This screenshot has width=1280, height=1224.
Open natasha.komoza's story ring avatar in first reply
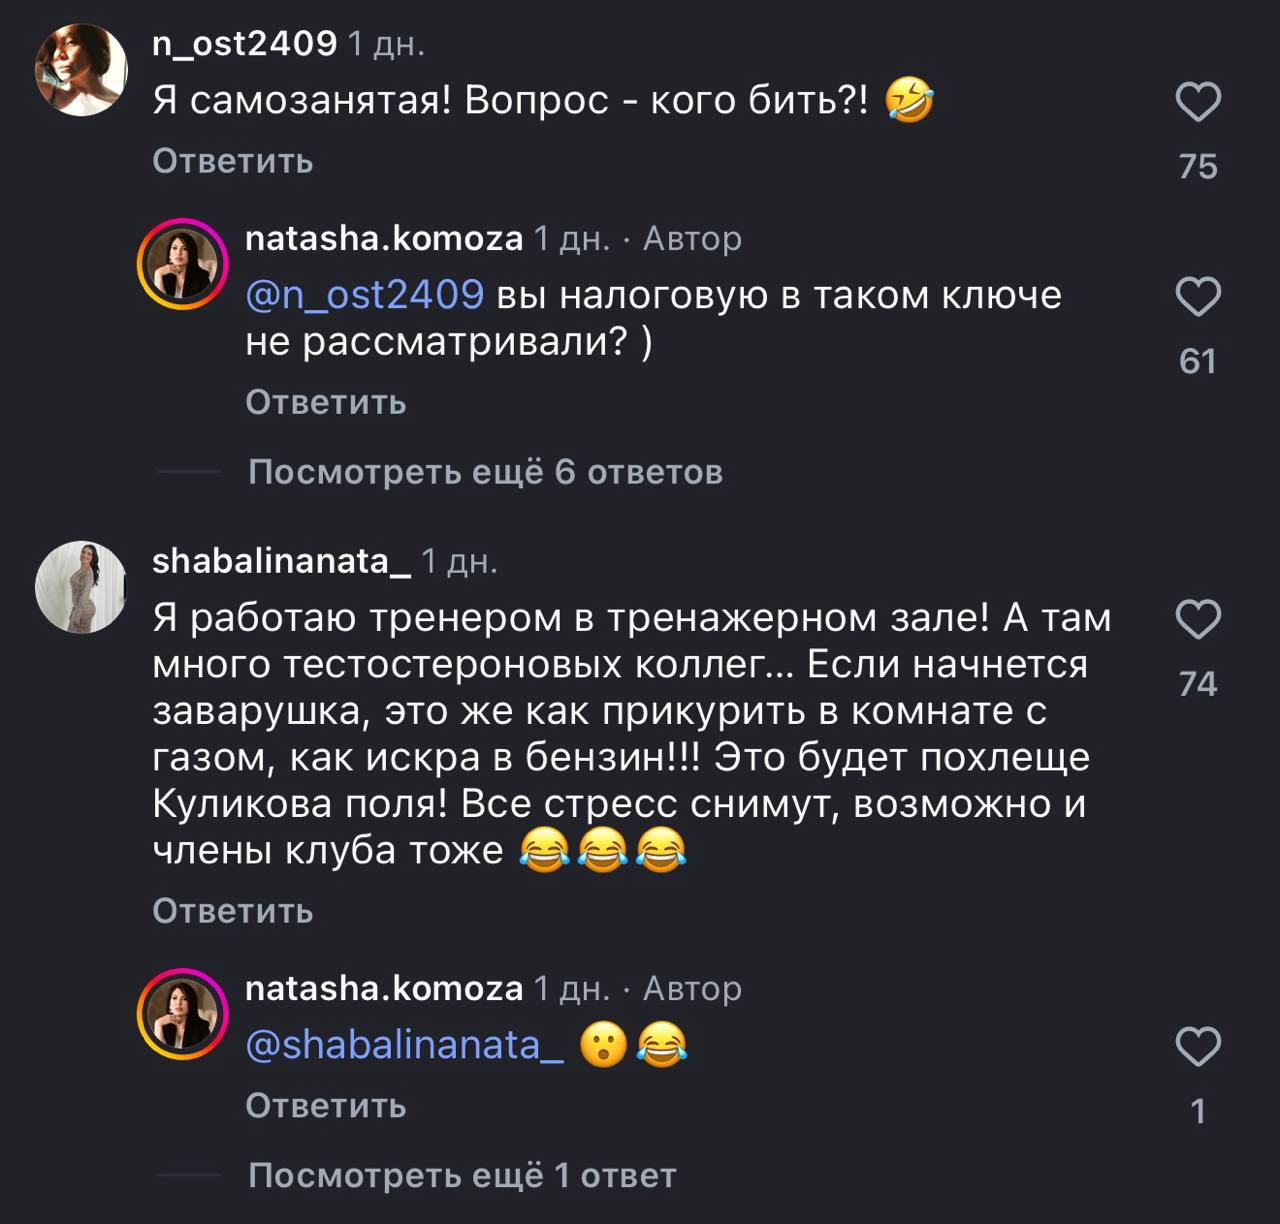(182, 264)
